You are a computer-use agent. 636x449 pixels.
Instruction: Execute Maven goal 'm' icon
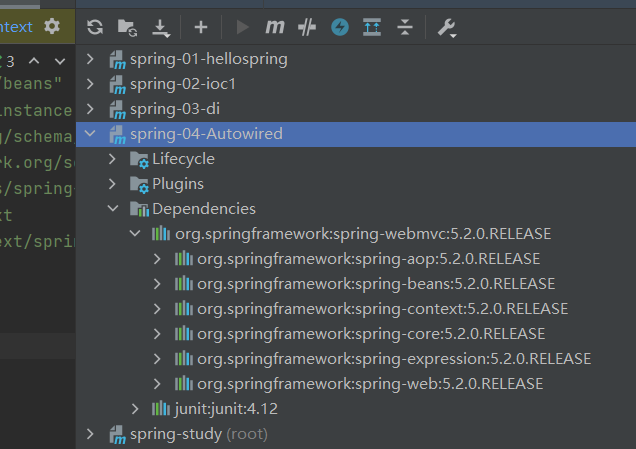275,28
